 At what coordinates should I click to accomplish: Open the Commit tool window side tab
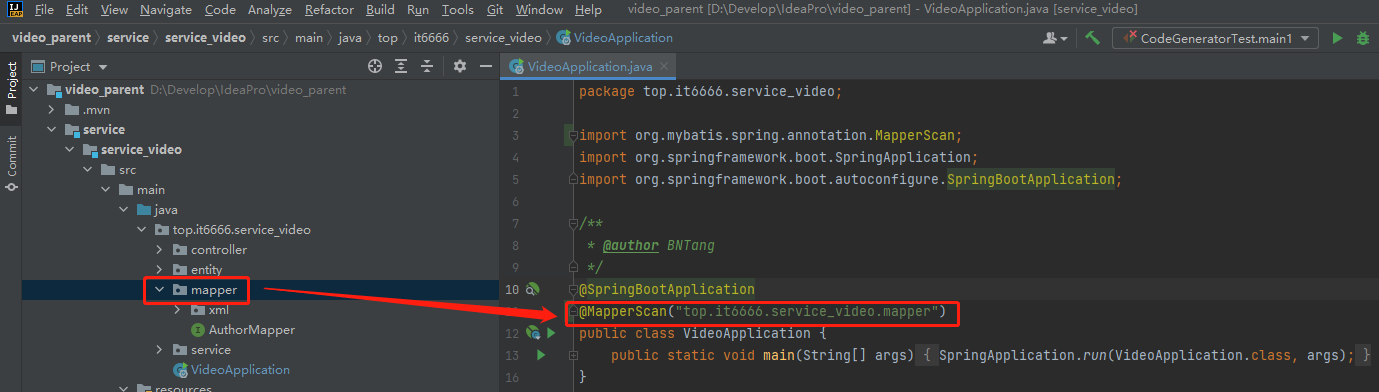coord(11,164)
